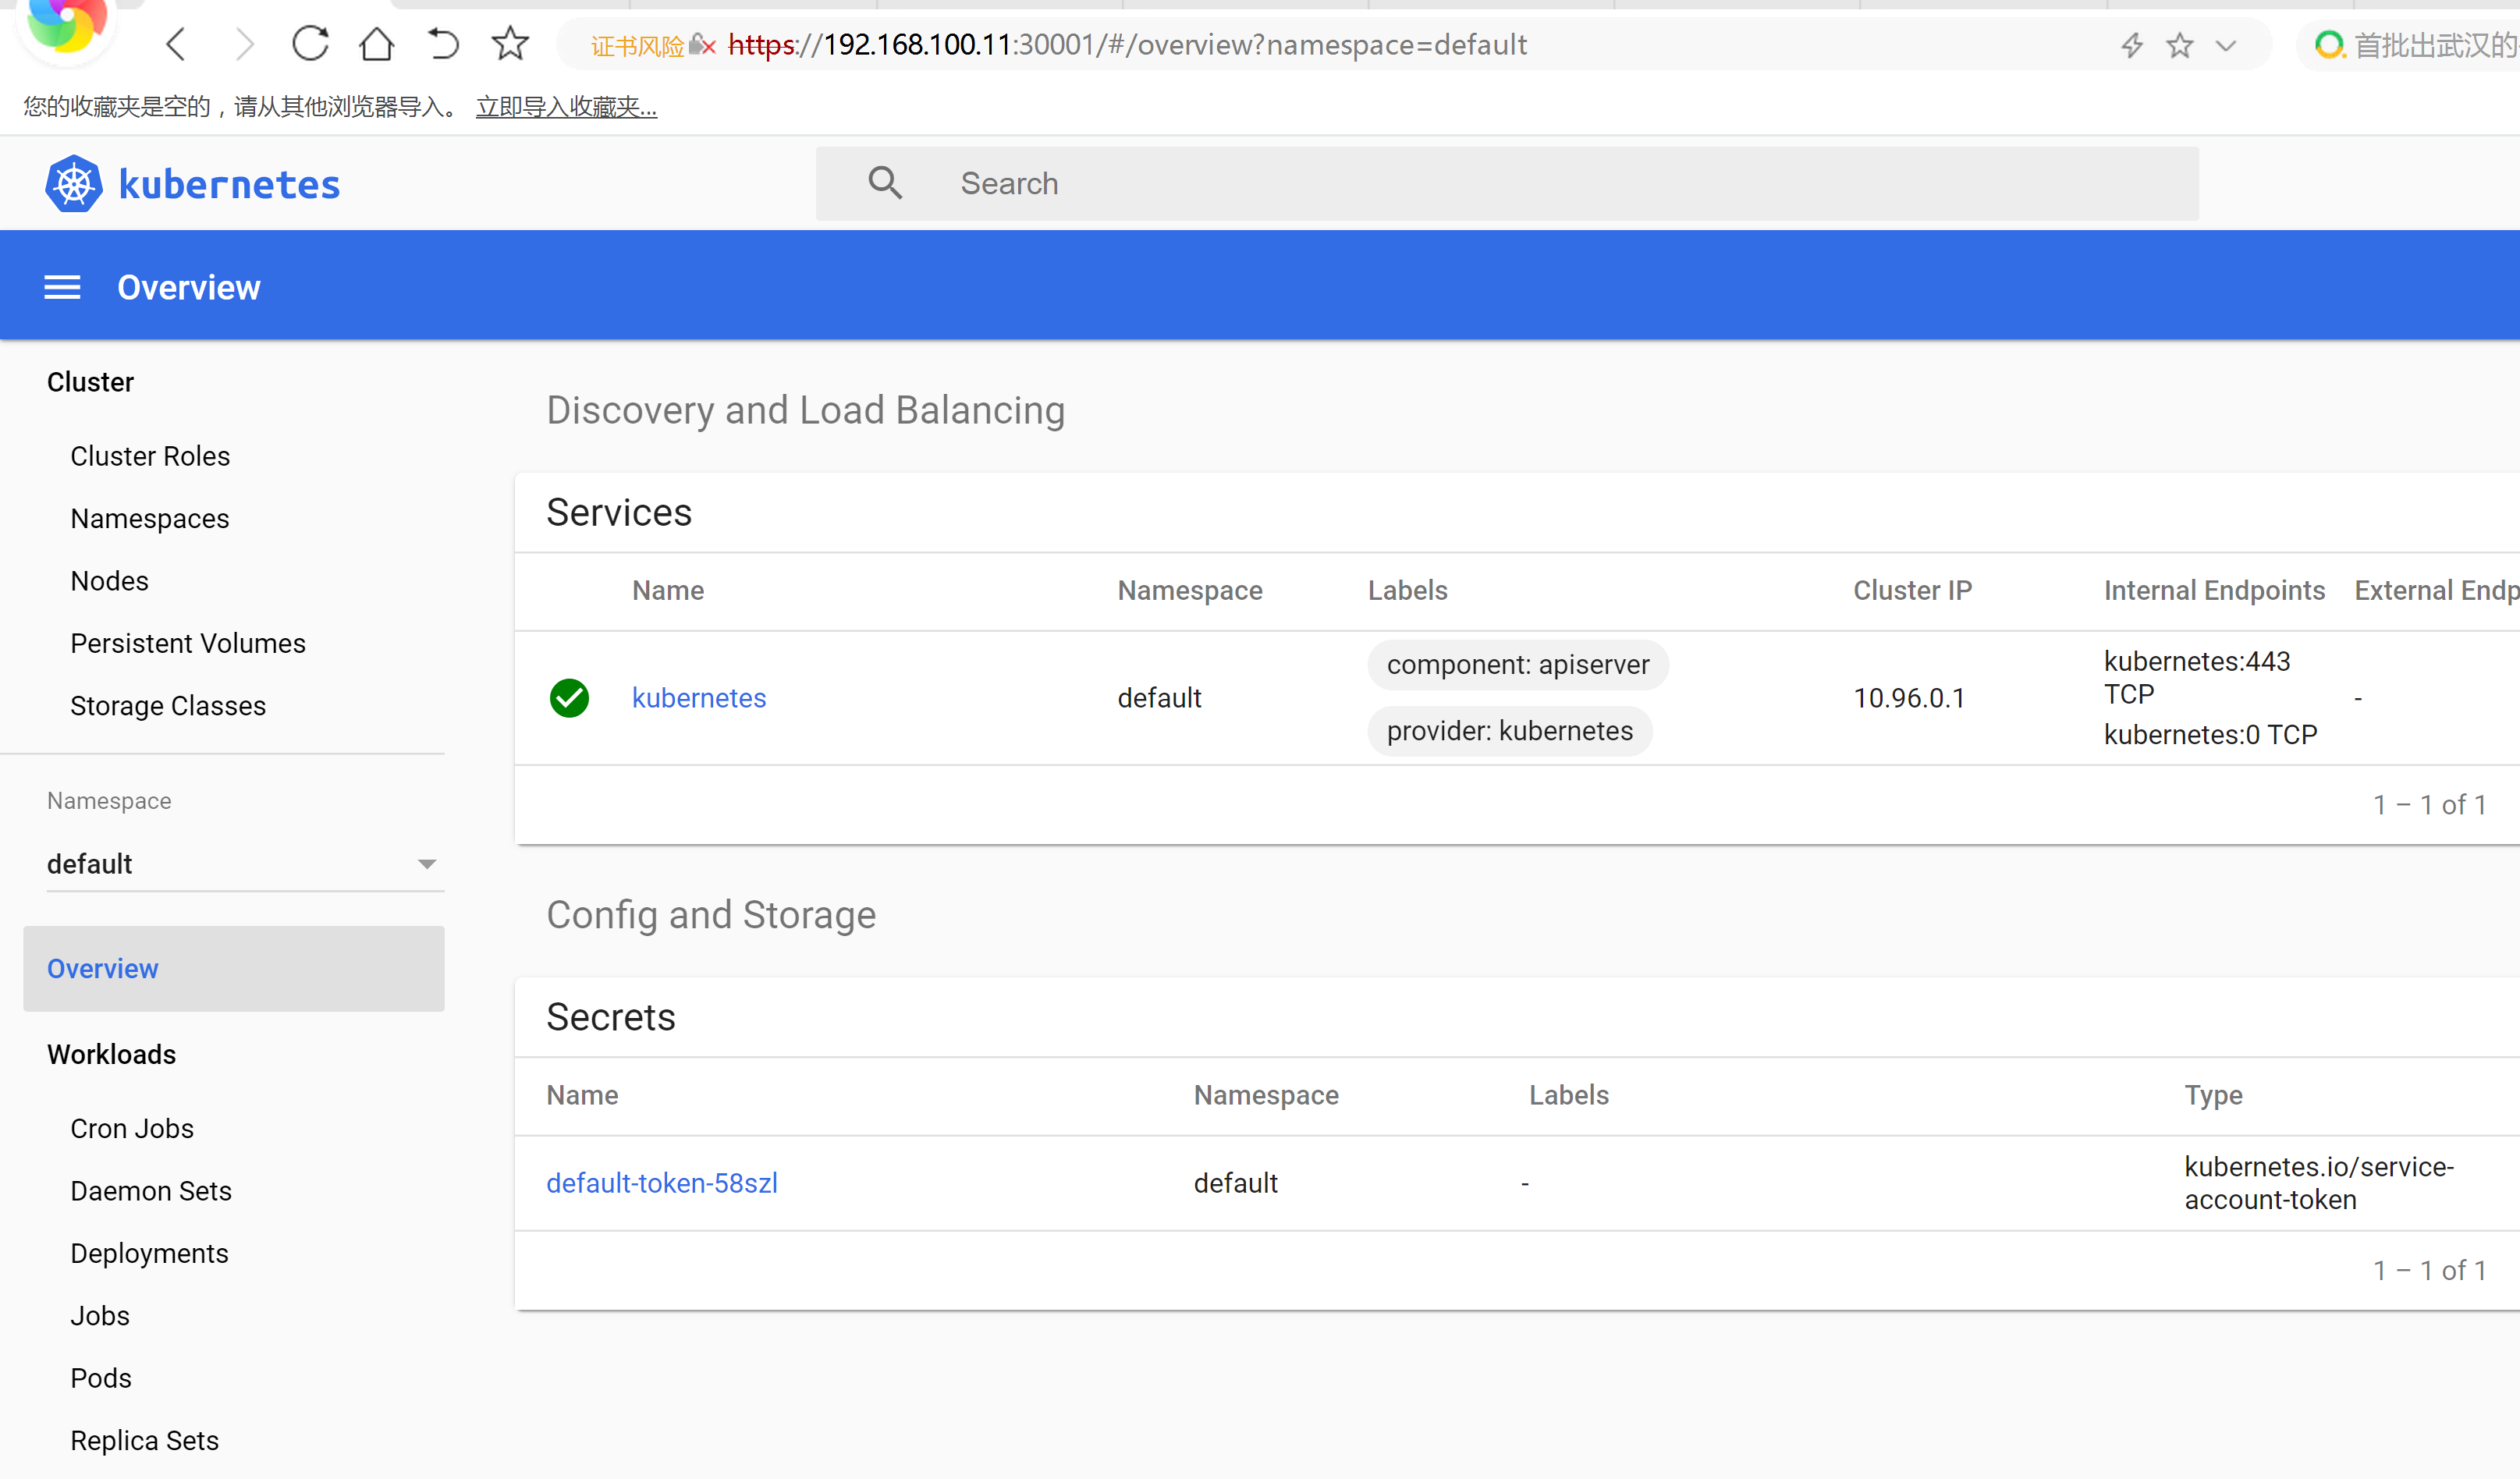Click the import bookmarks link
Image resolution: width=2520 pixels, height=1479 pixels.
pyautogui.click(x=566, y=107)
